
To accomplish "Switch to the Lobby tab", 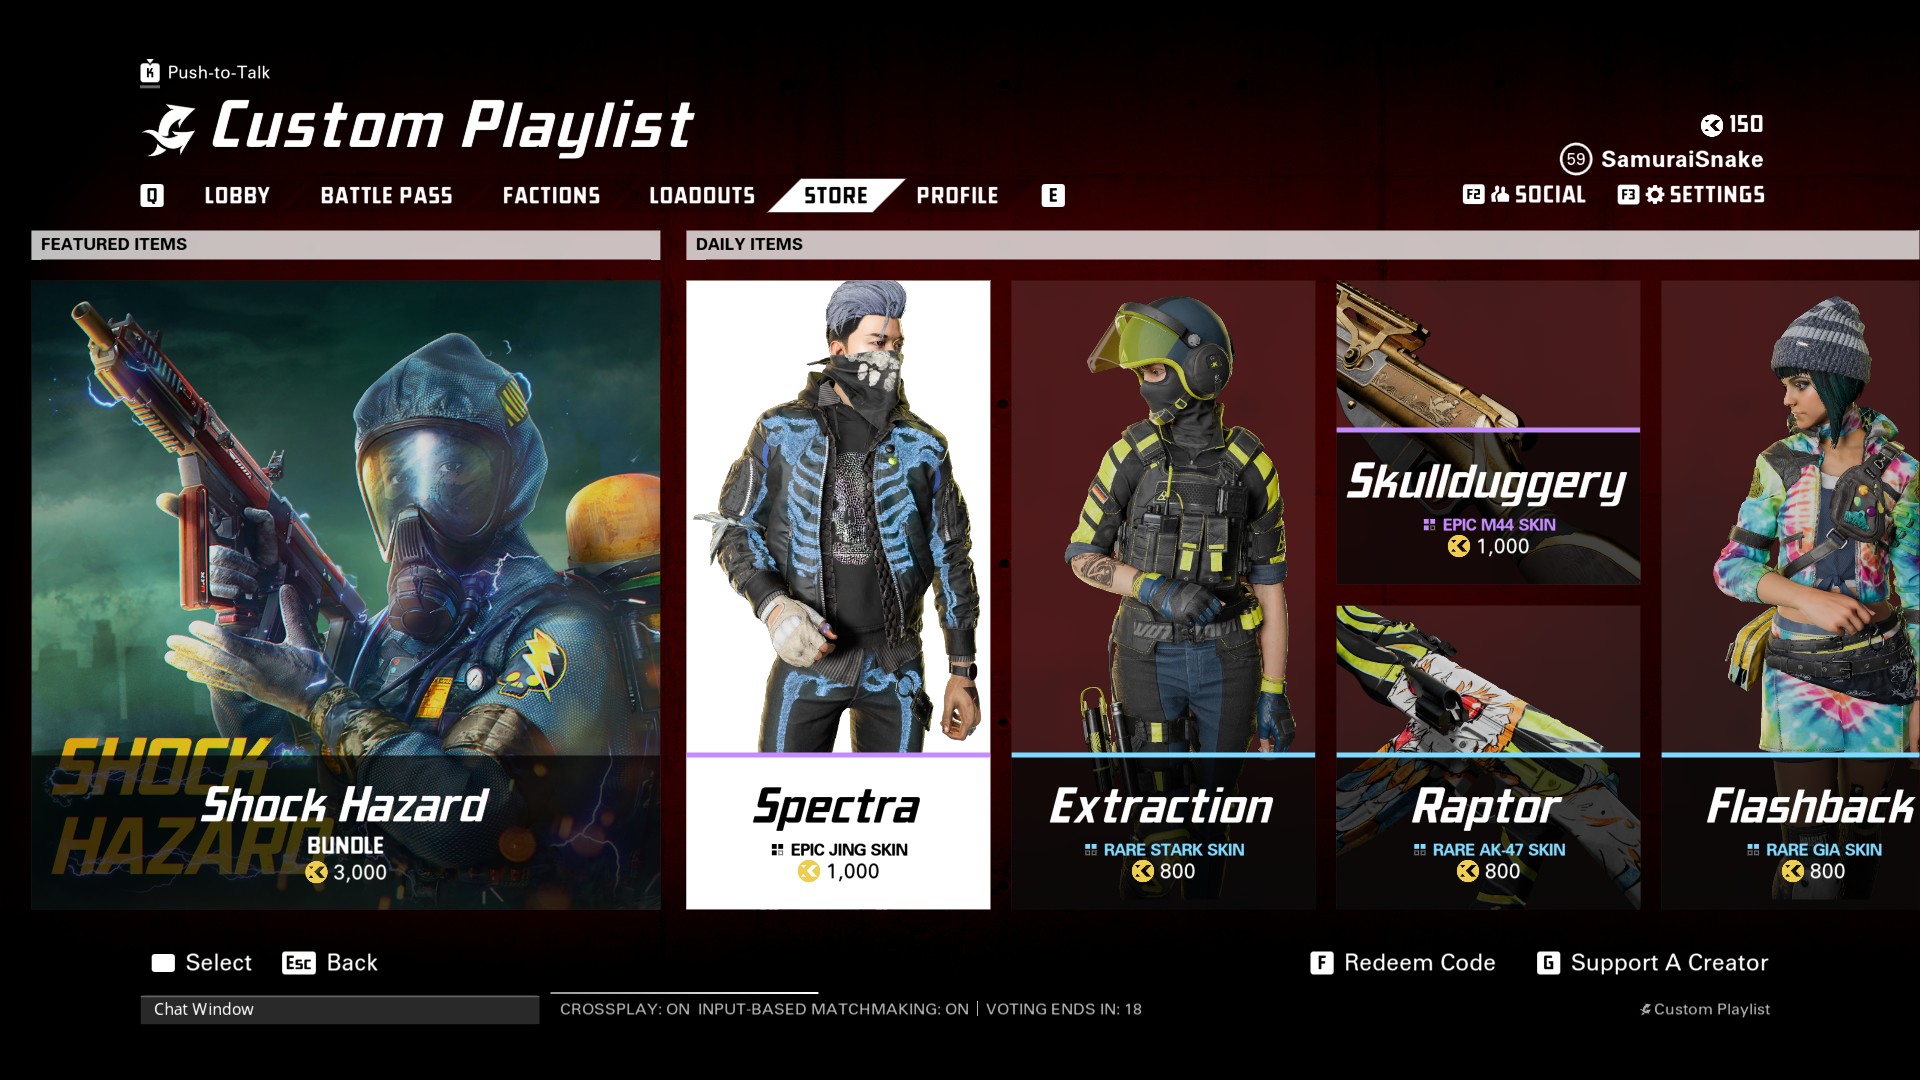I will pyautogui.click(x=237, y=195).
